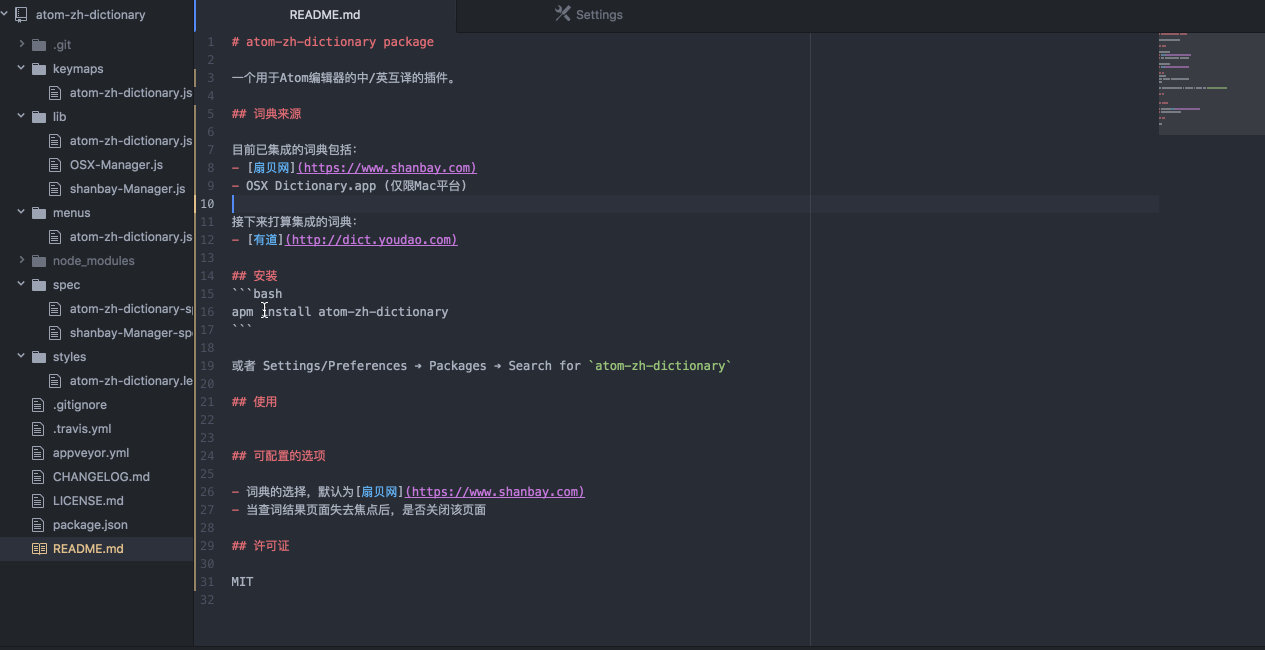Click the book icon next to README.md in tree
The image size is (1265, 650).
(39, 549)
